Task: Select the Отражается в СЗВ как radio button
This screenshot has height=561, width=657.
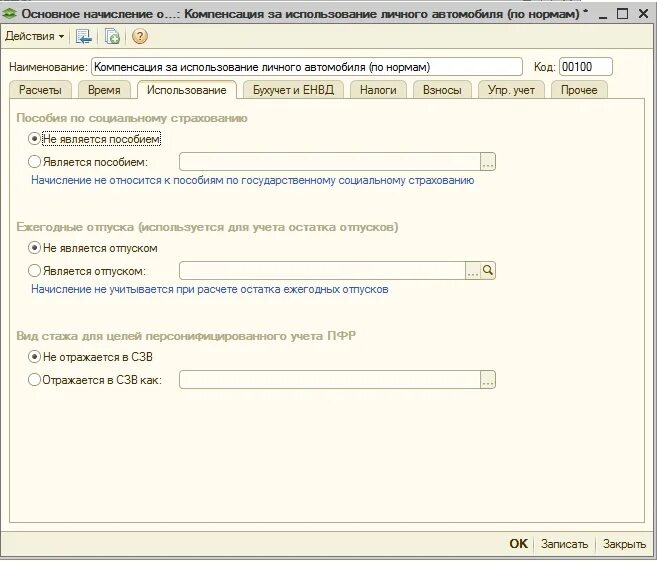Action: (34, 380)
